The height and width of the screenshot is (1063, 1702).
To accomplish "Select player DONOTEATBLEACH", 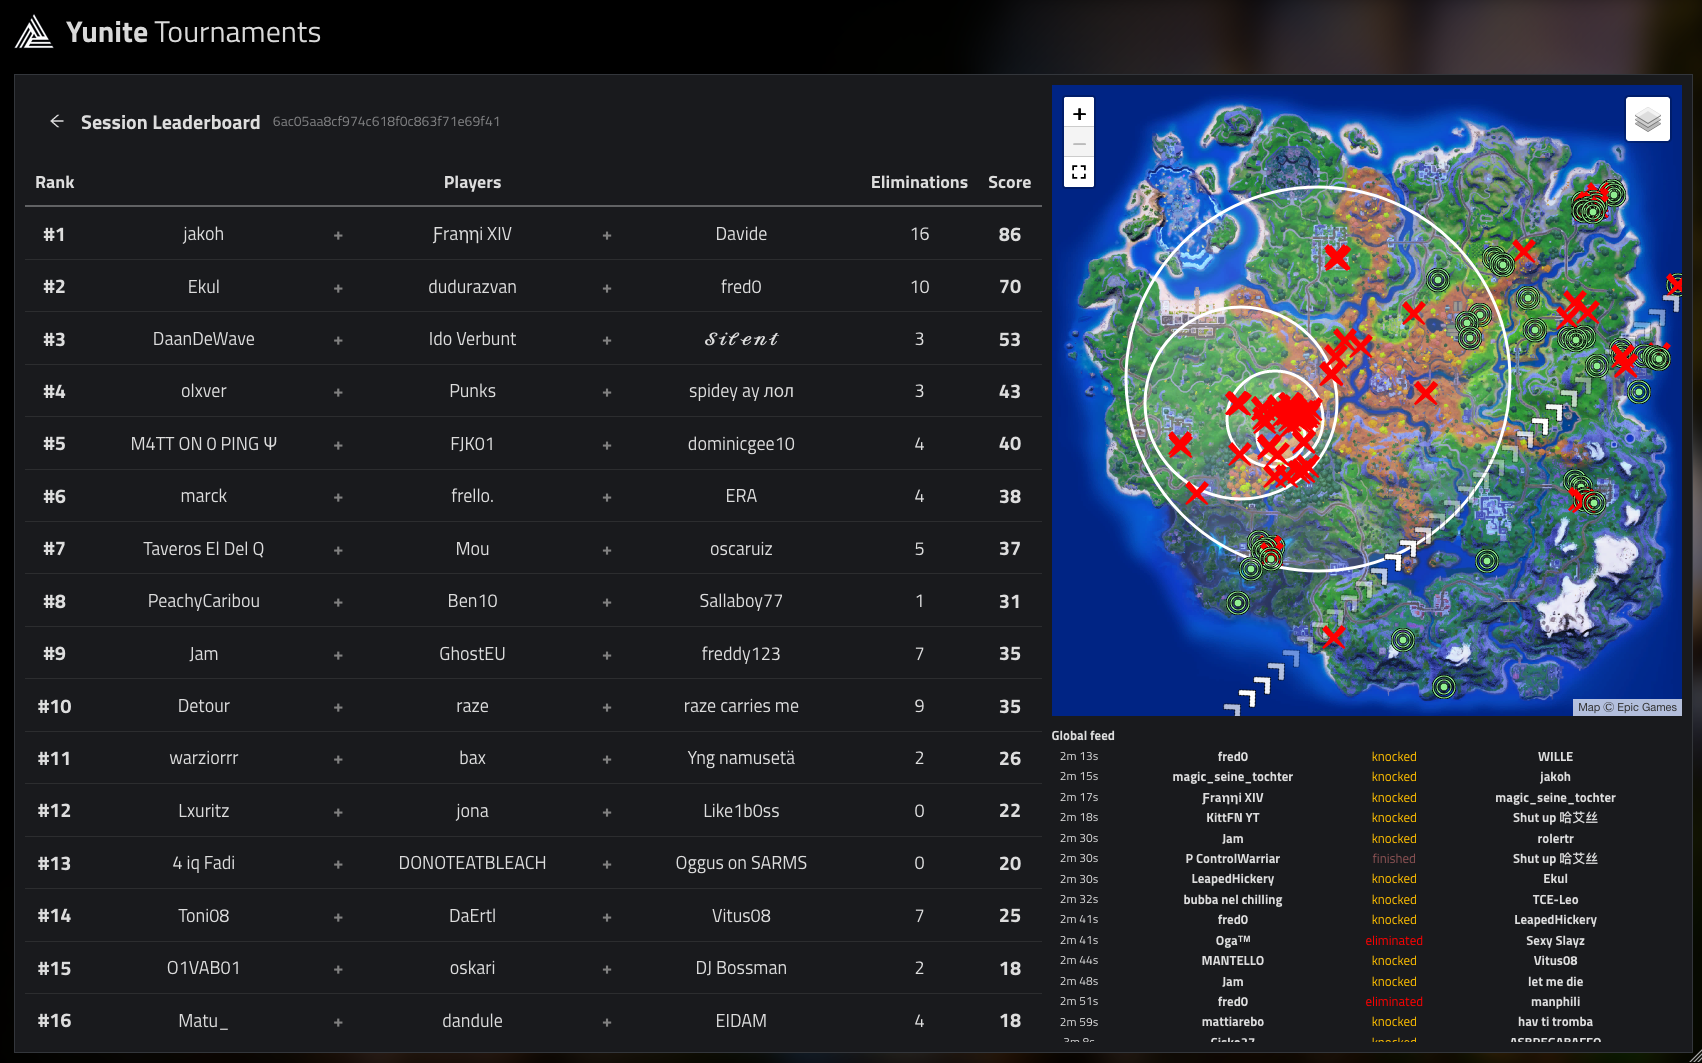I will [472, 863].
